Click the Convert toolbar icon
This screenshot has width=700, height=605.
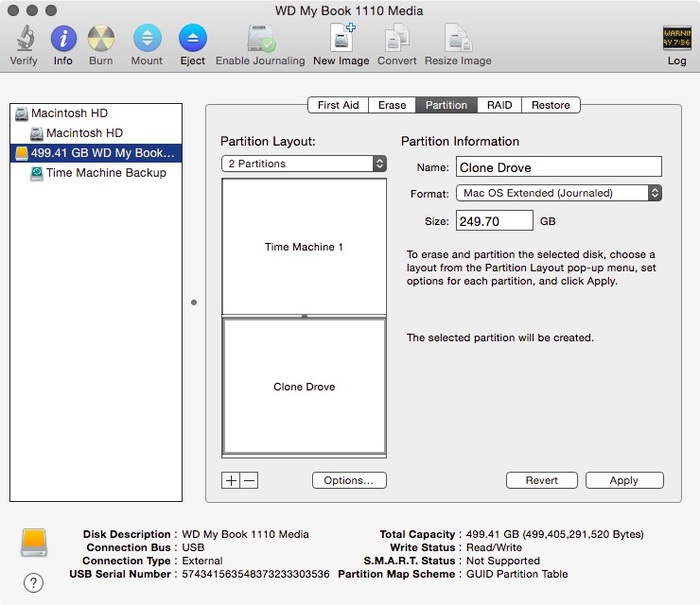click(x=396, y=38)
